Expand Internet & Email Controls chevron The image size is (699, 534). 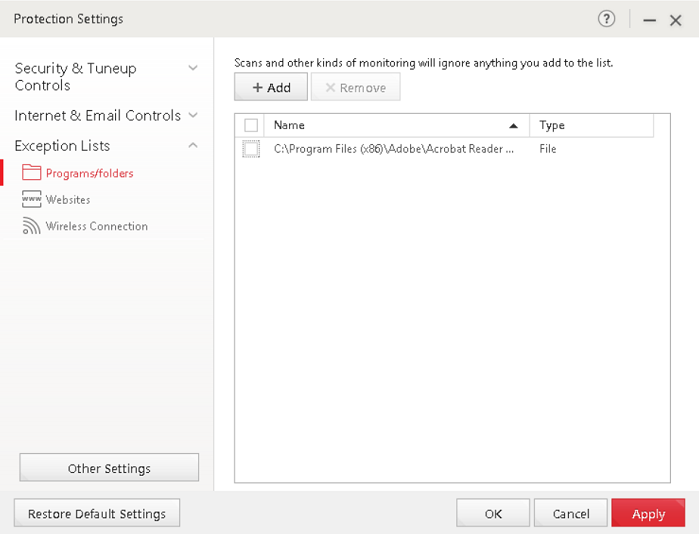[193, 115]
